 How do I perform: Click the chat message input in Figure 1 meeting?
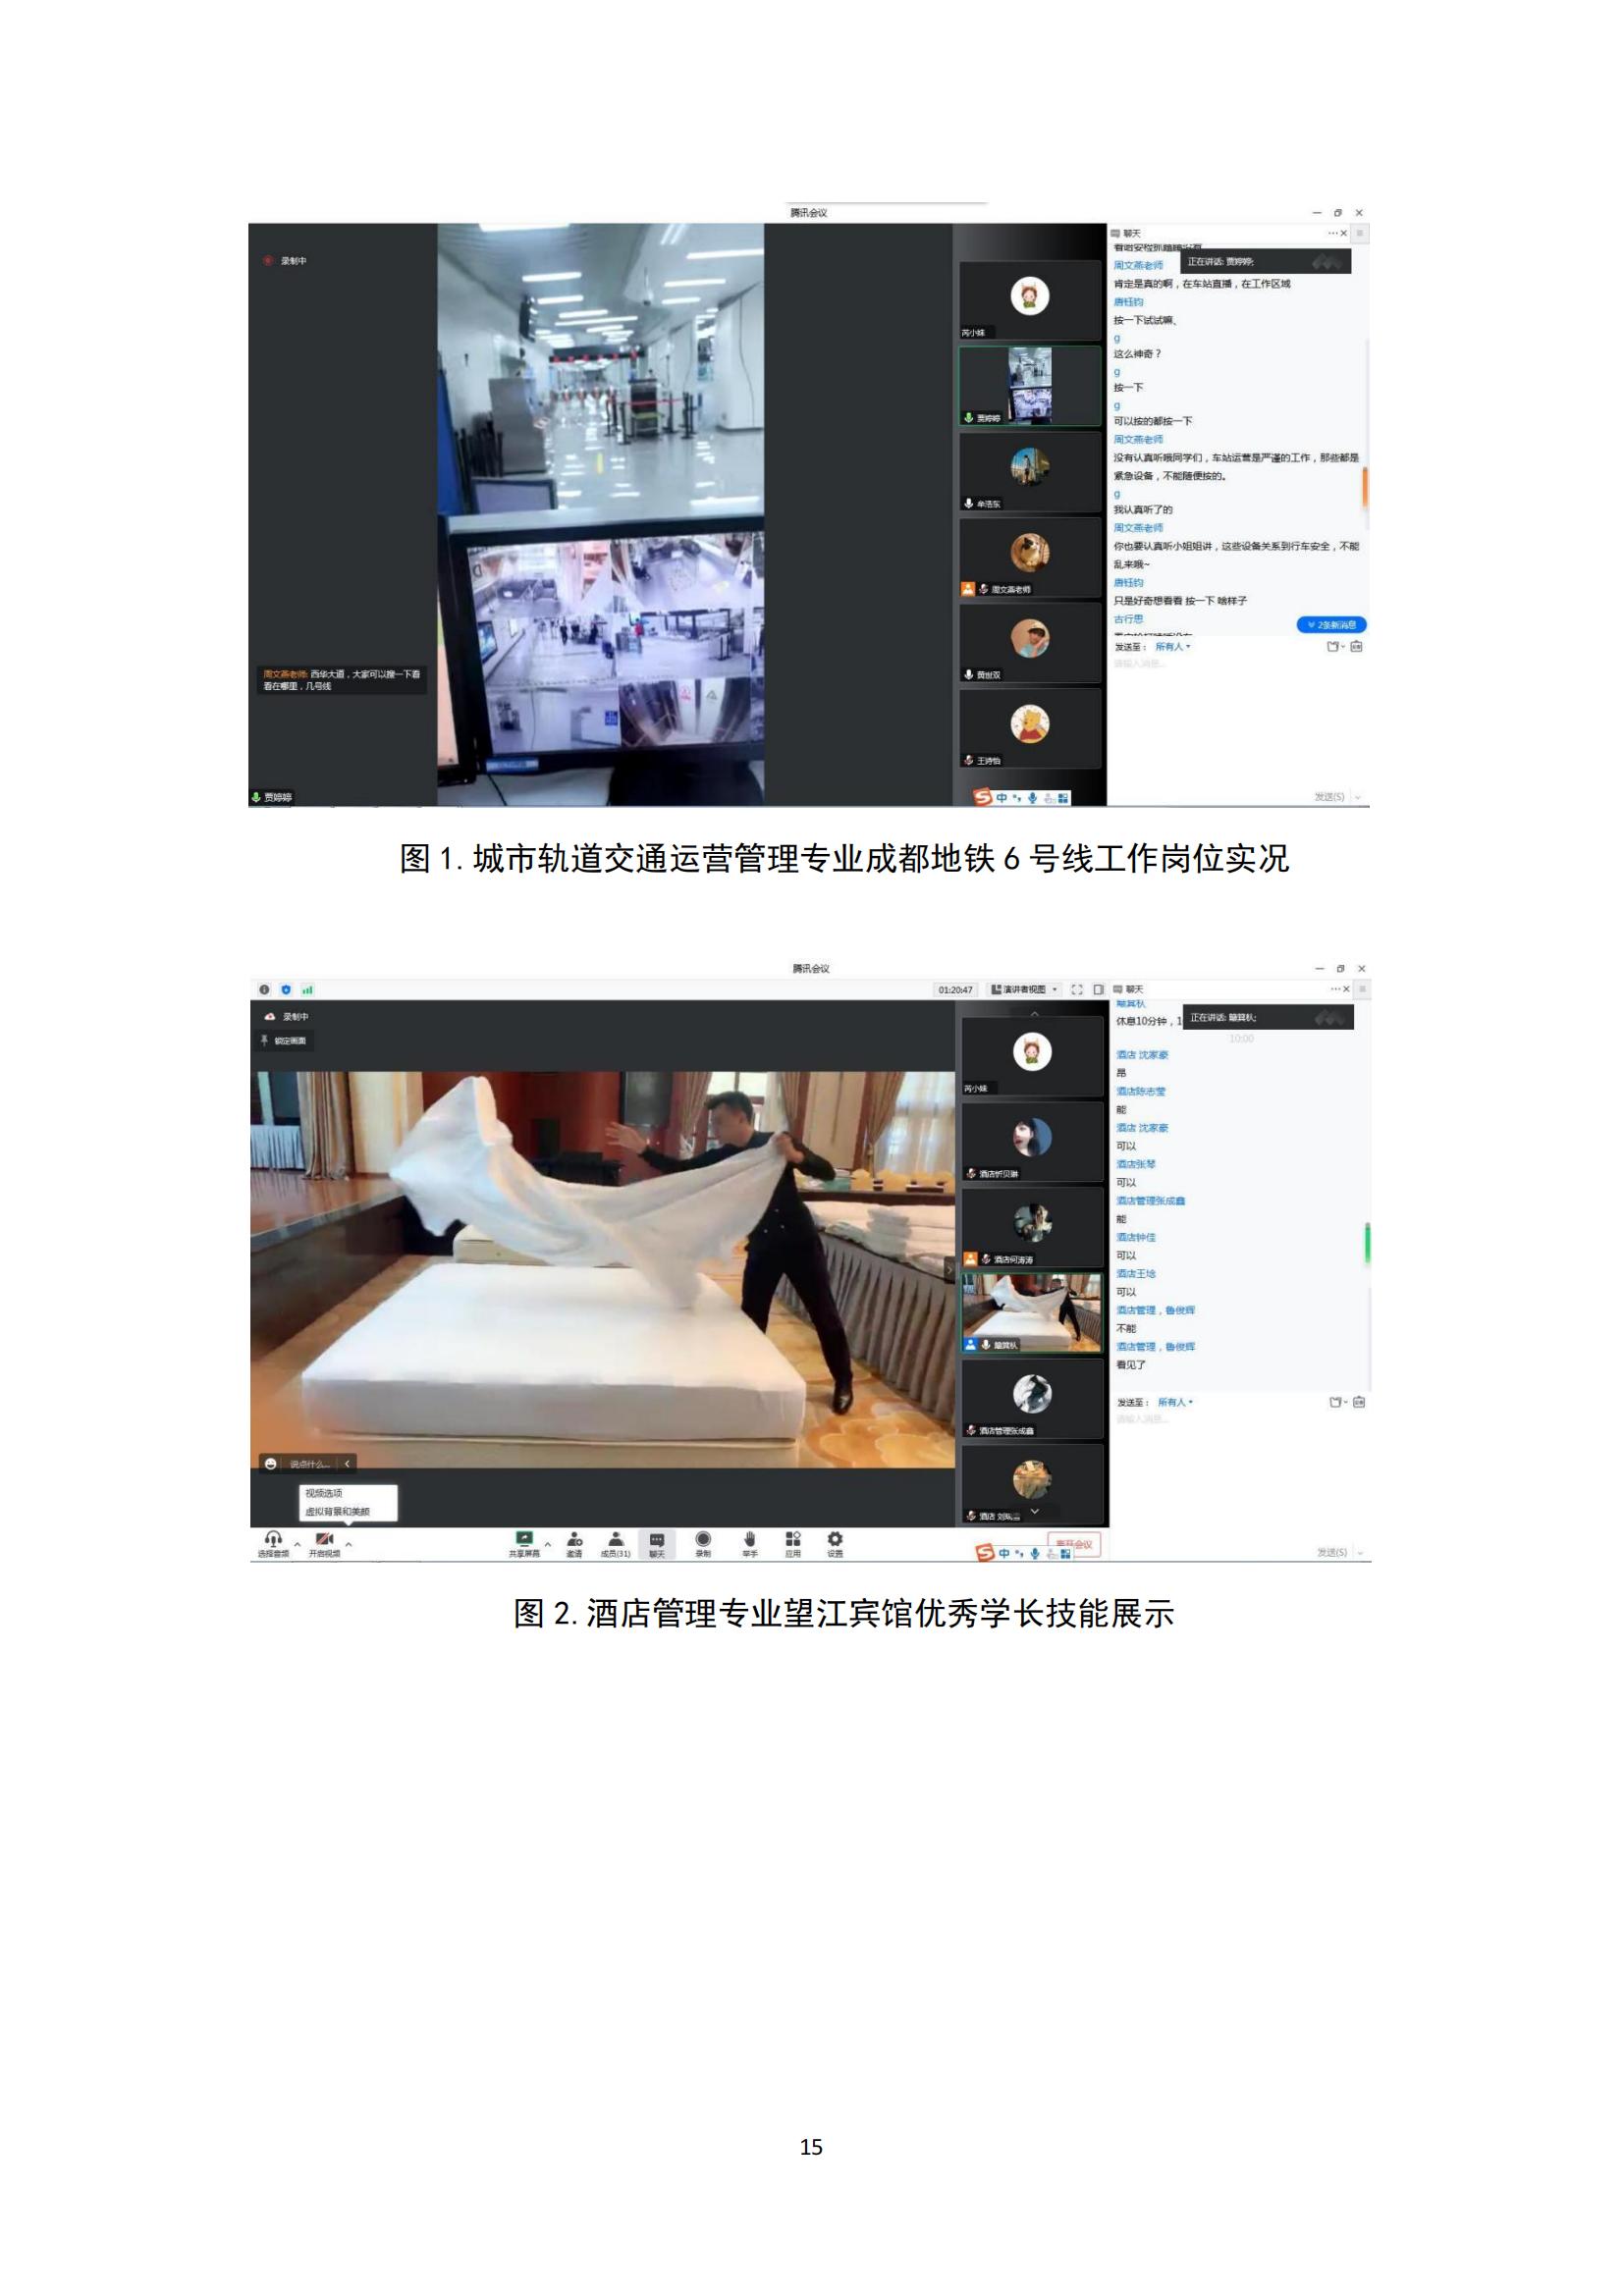point(1237,720)
